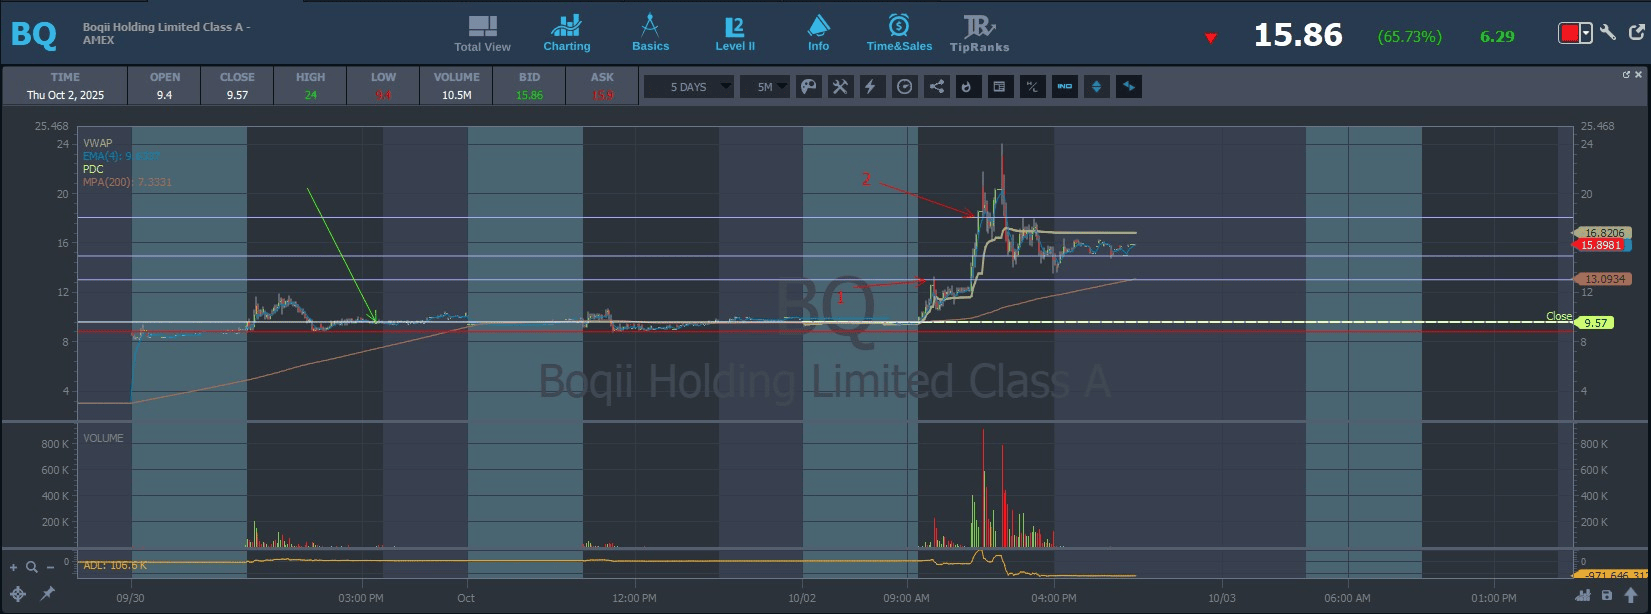Screen dimensions: 1651x614
Task: Open the 5M interval dropdown
Action: point(765,87)
